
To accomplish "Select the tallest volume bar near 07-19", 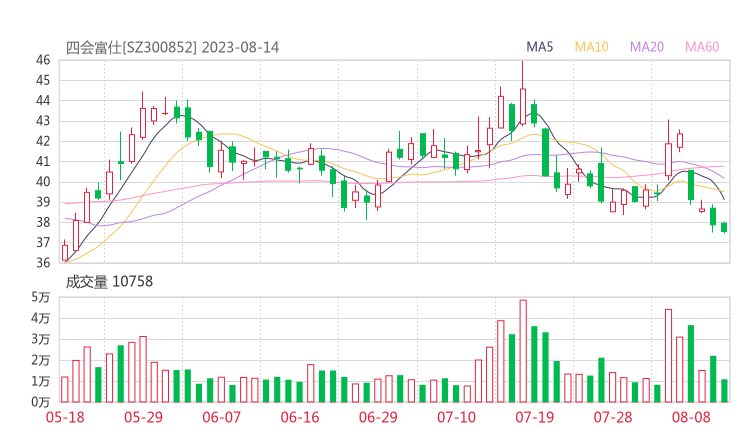I will click(523, 351).
